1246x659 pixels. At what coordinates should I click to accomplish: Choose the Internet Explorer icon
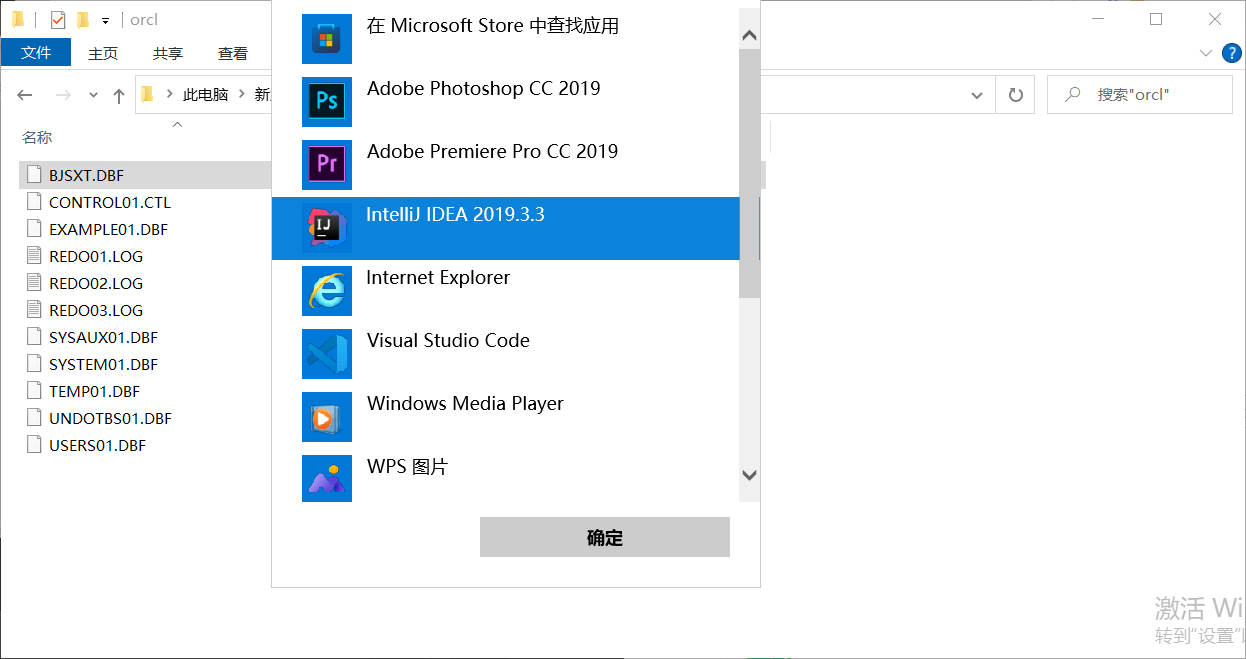point(327,291)
